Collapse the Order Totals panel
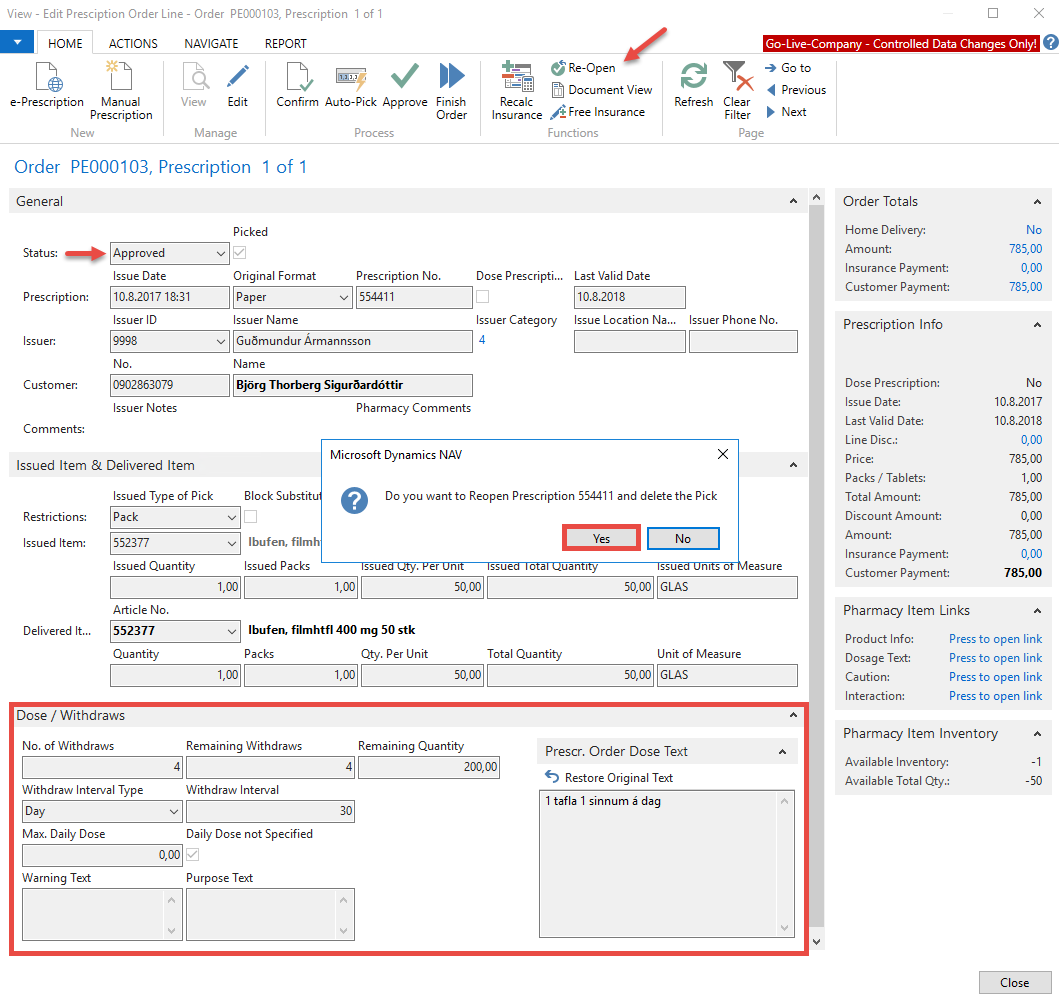This screenshot has height=1002, width=1059. (1037, 202)
